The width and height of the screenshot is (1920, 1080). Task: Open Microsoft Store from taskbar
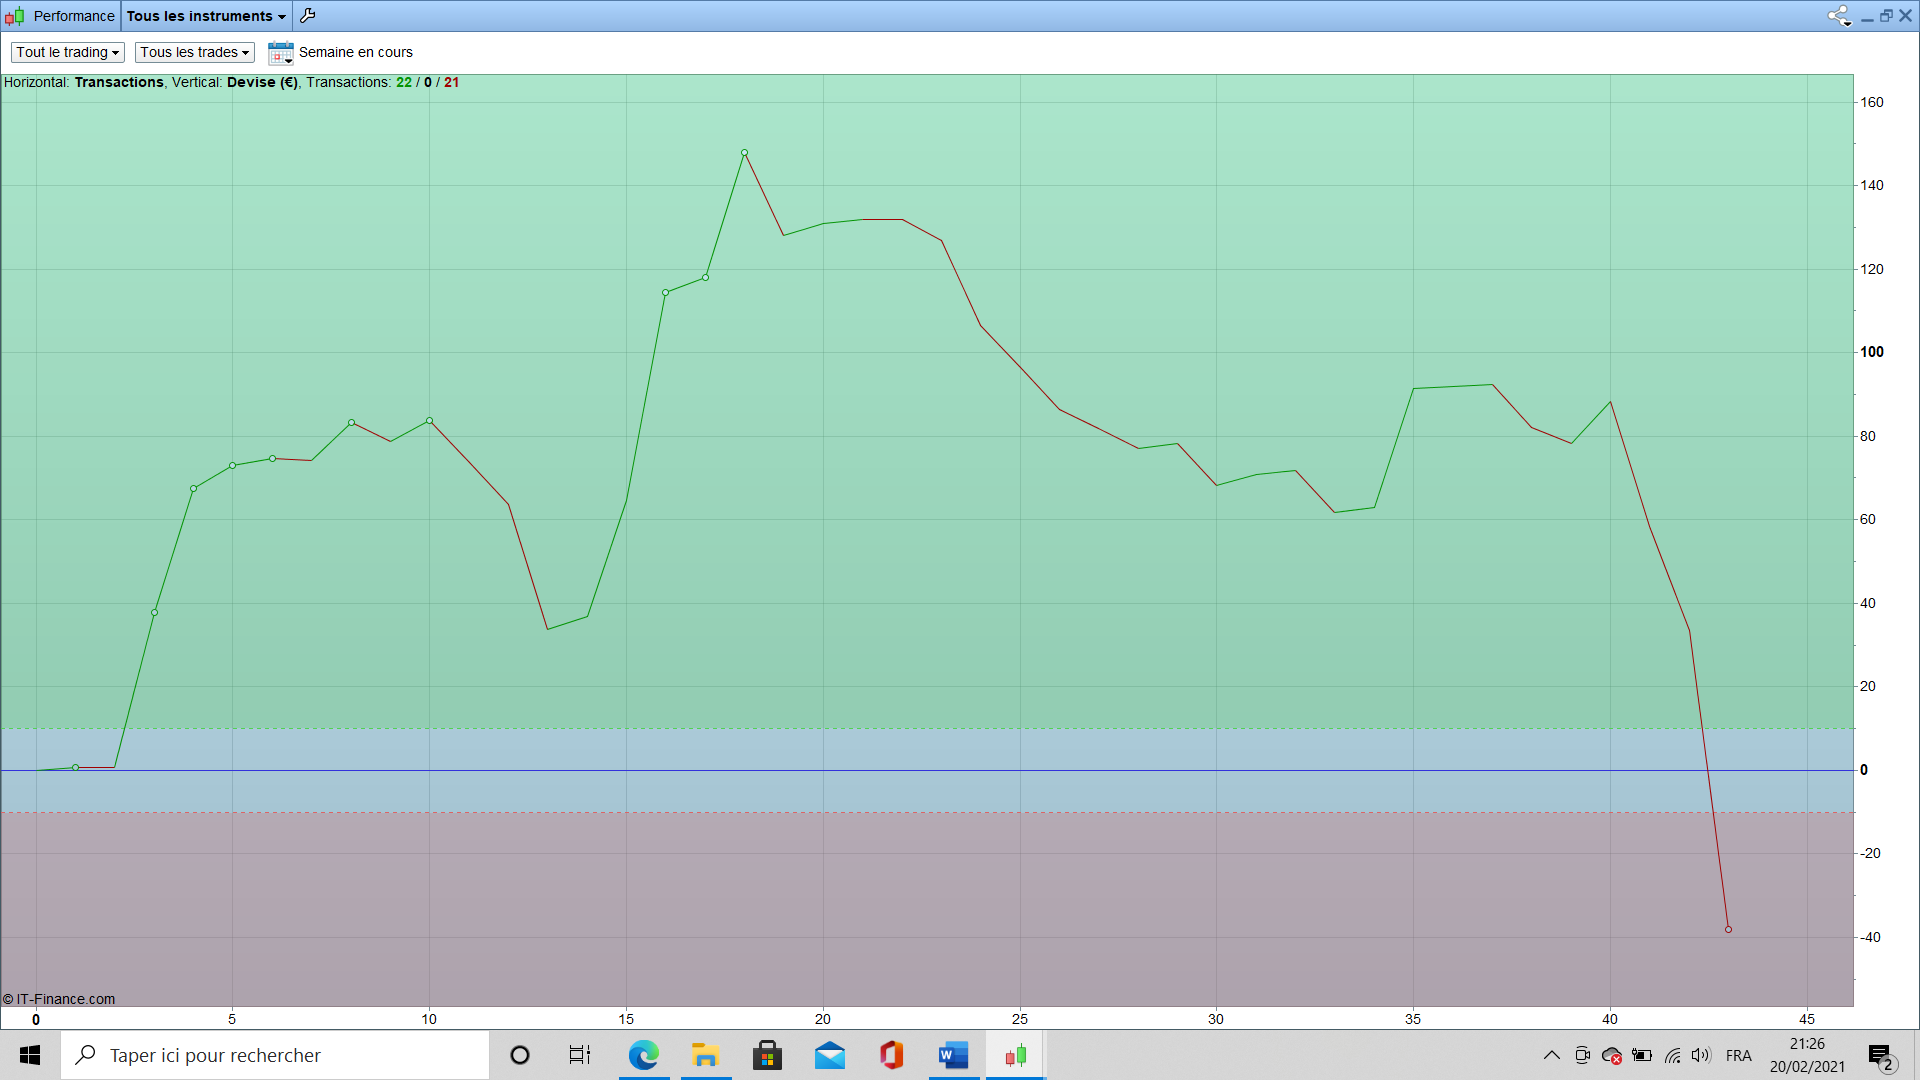pos(768,1056)
